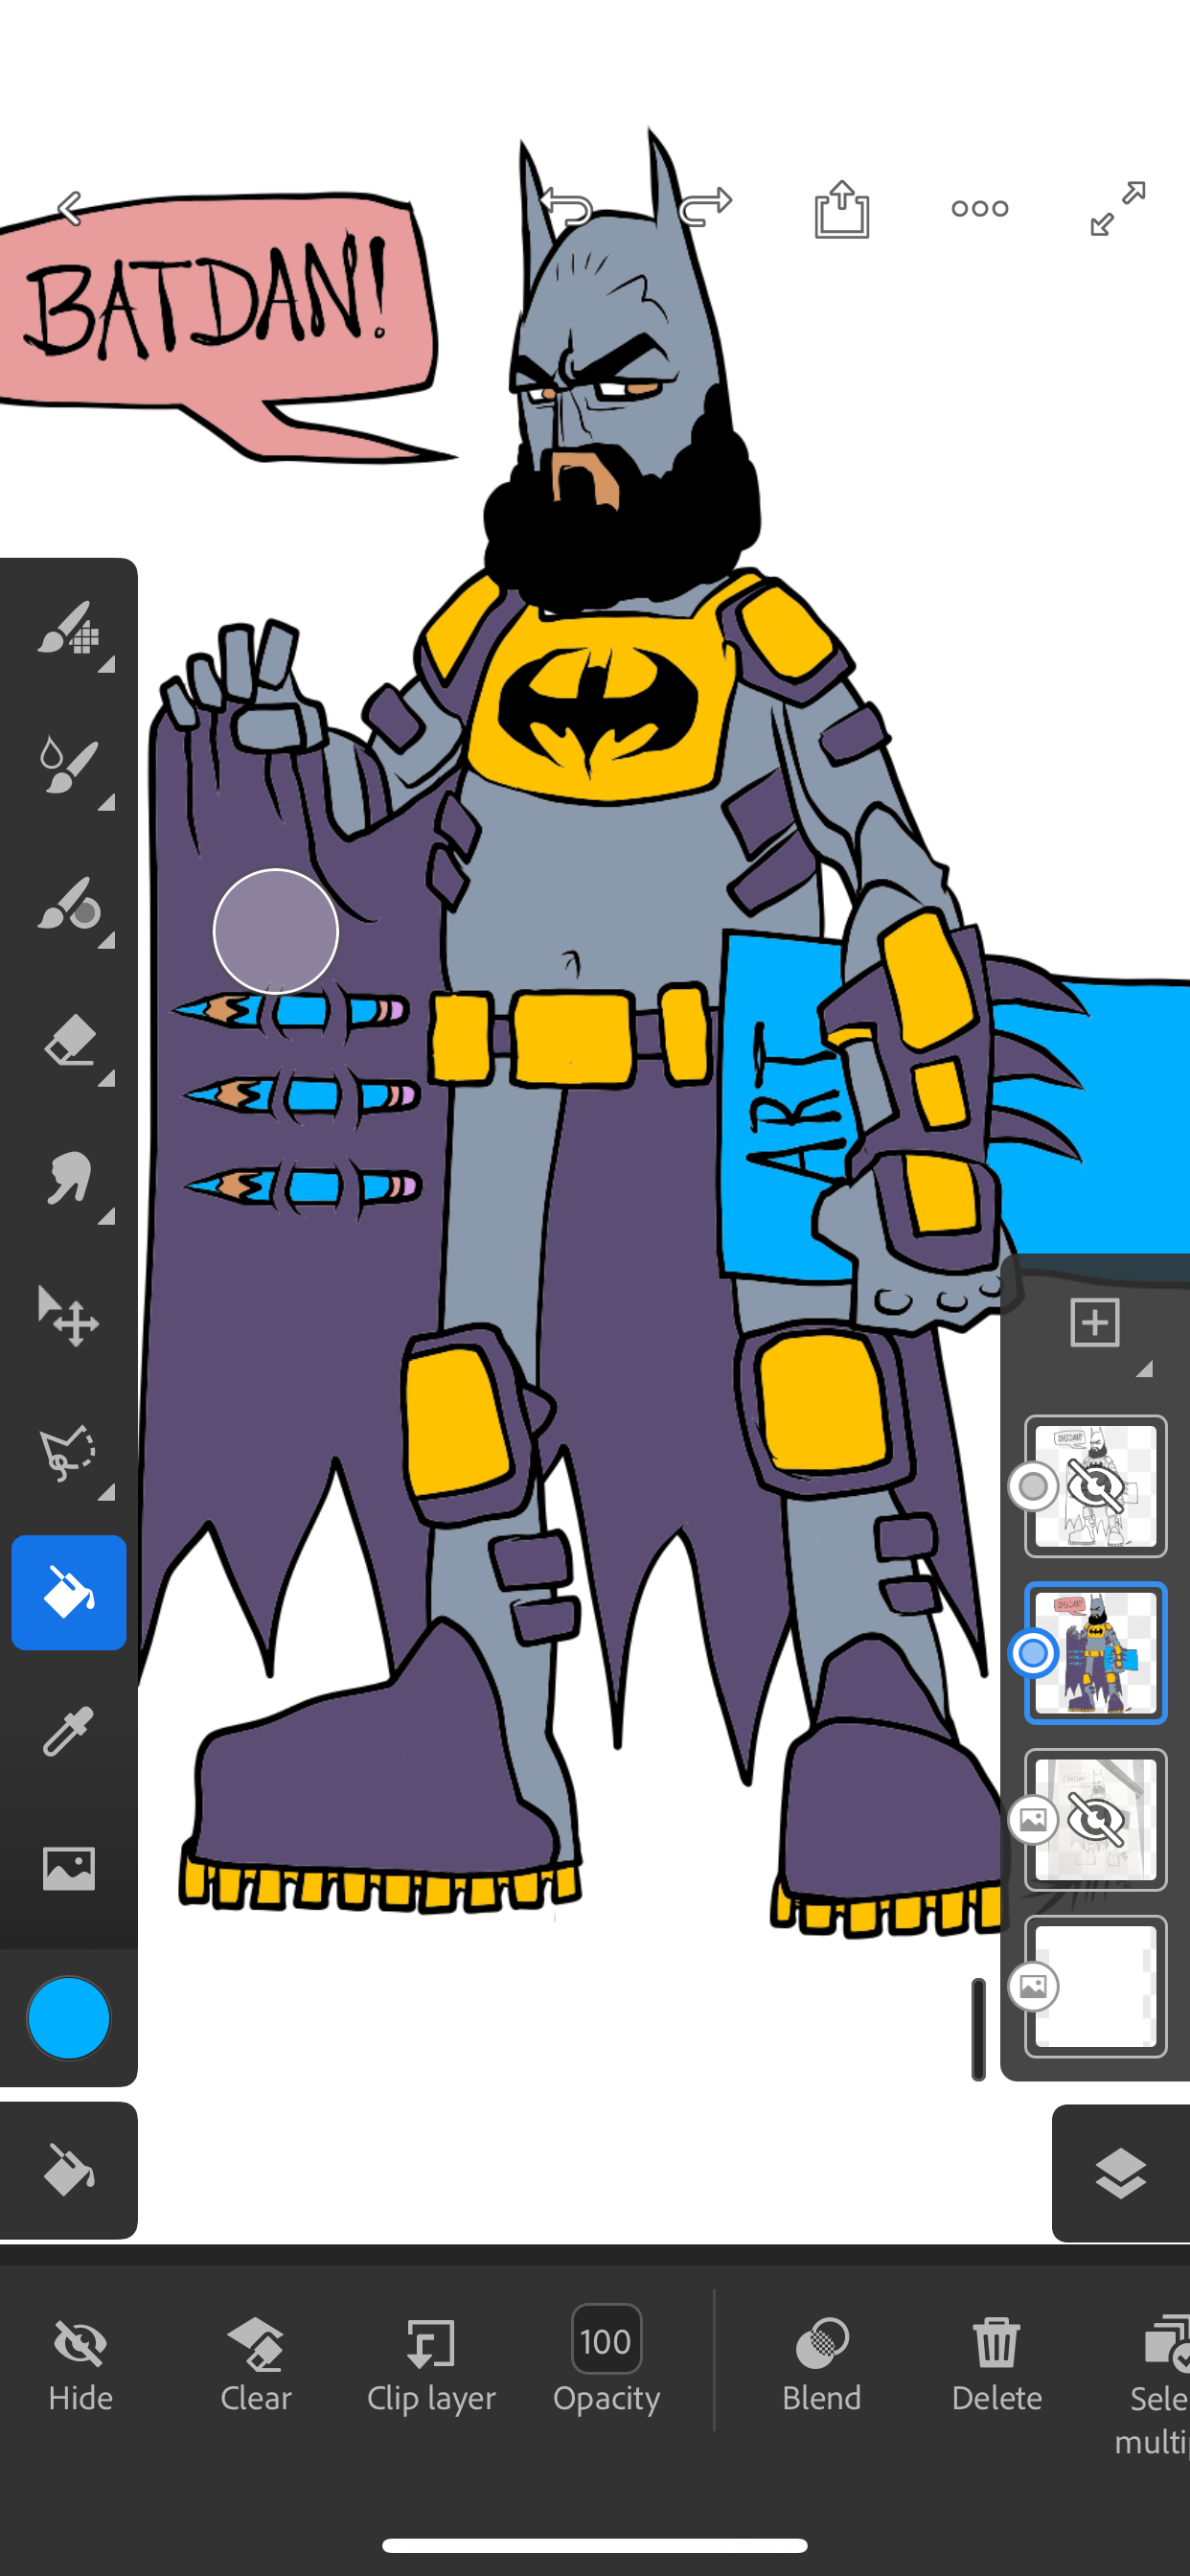Viewport: 1190px width, 2576px height.
Task: Select the Pixel brush tool
Action: (x=68, y=627)
